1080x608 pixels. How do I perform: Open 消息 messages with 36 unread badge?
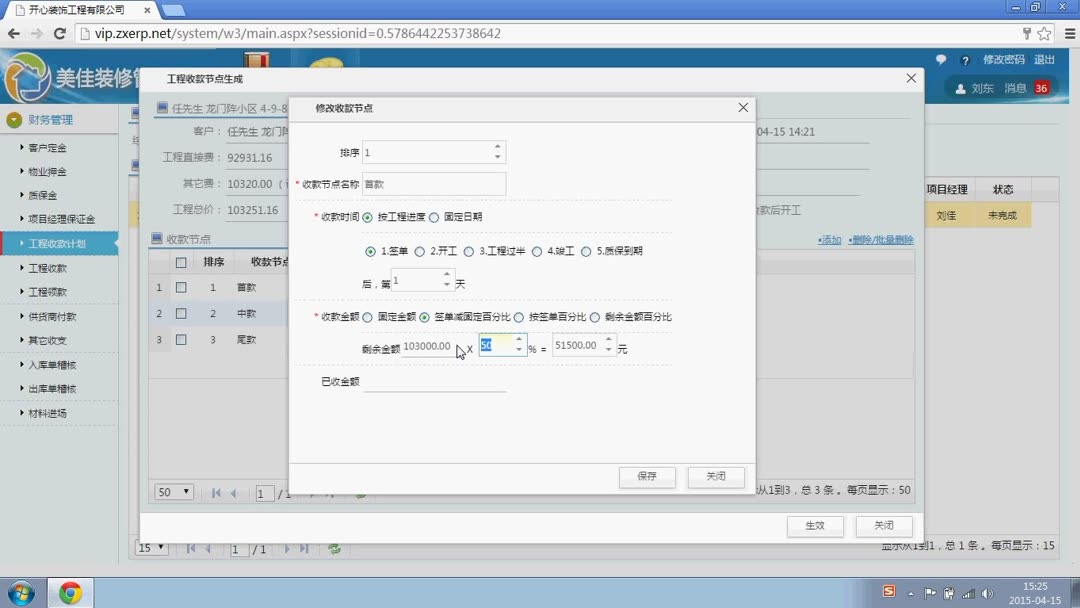pyautogui.click(x=1019, y=88)
